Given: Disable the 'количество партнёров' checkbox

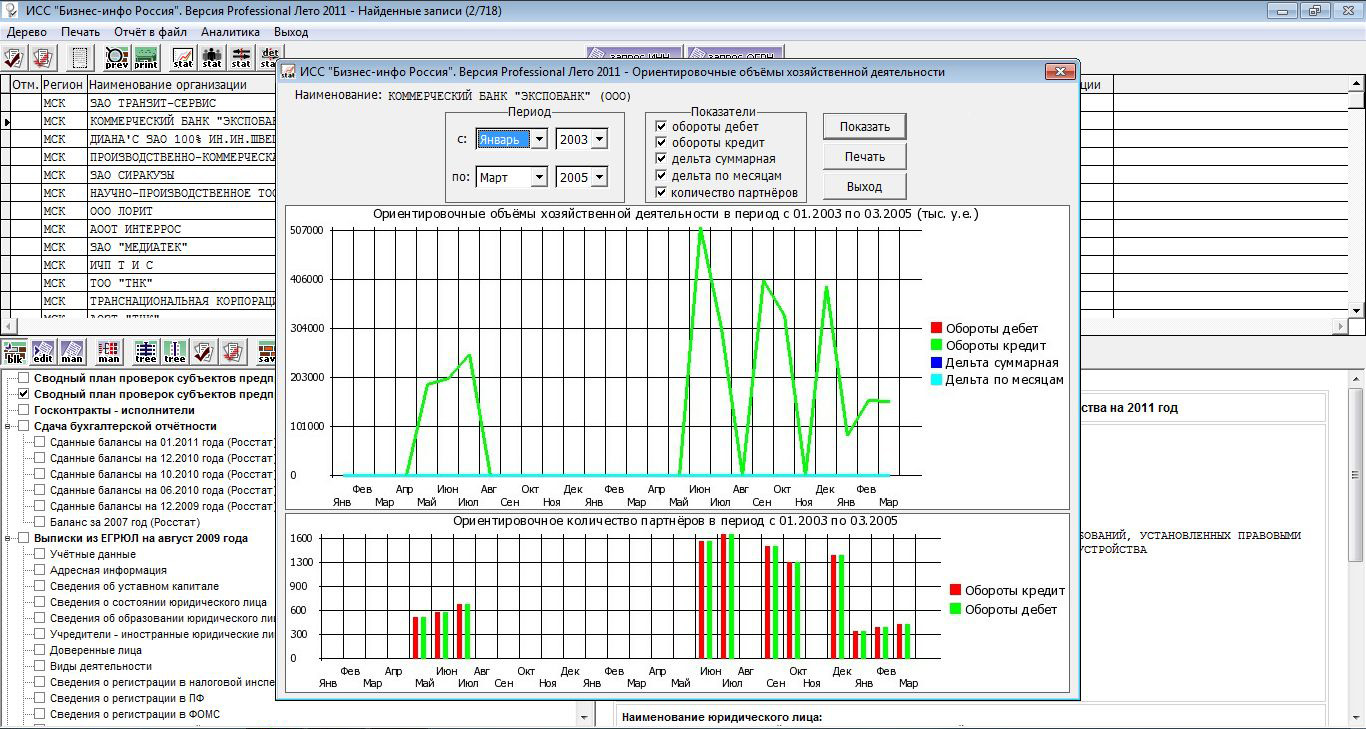Looking at the screenshot, I should point(661,192).
